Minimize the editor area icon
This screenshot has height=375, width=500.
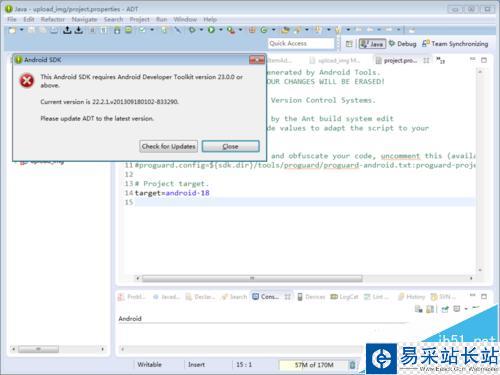click(473, 60)
